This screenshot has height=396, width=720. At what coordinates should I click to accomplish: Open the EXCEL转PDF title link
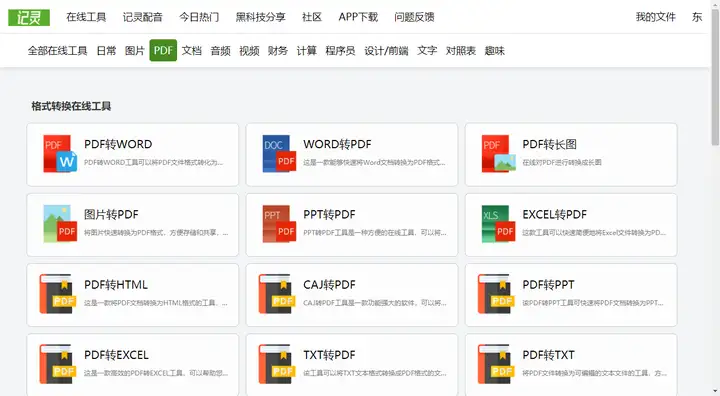(x=555, y=215)
